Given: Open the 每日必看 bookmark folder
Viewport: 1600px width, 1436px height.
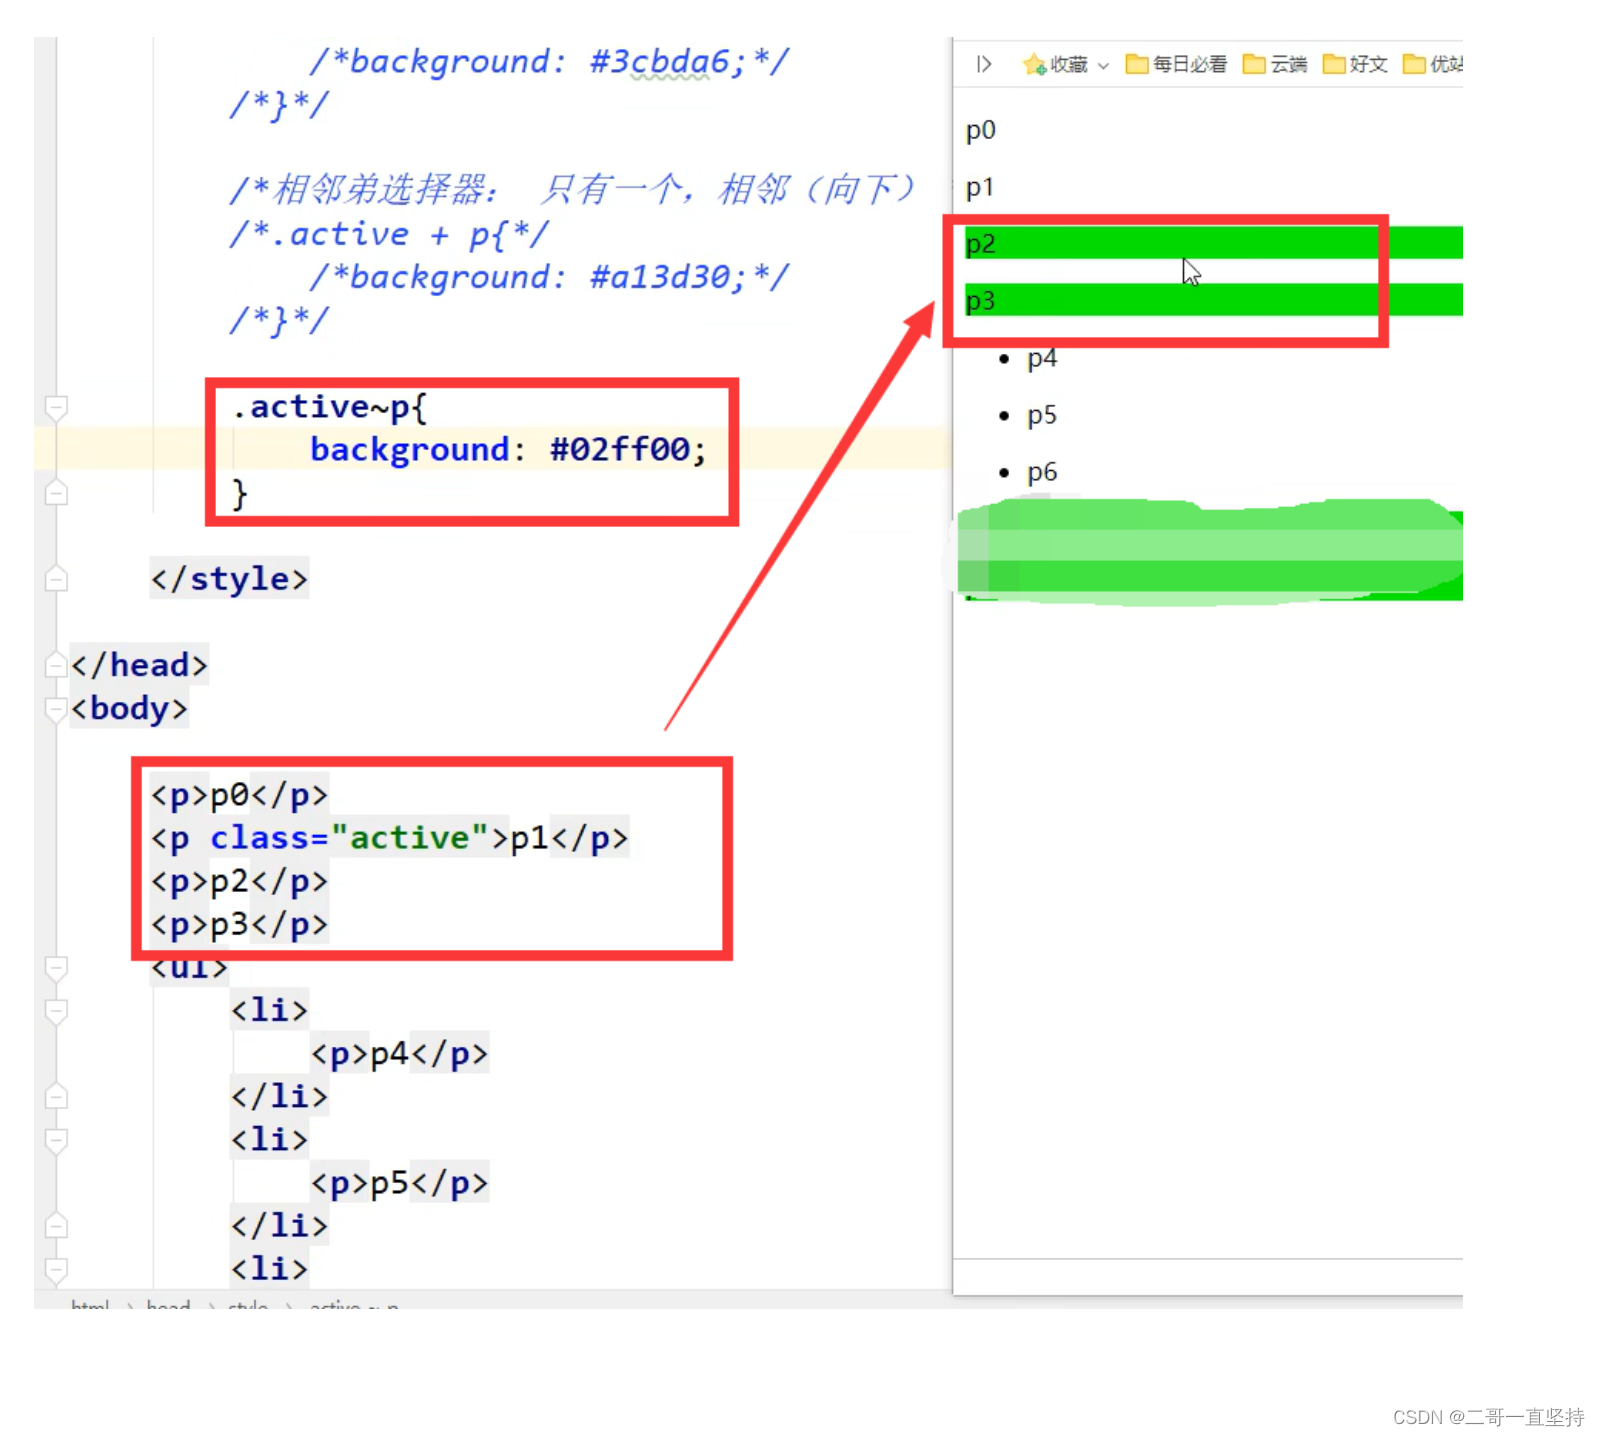Looking at the screenshot, I should (x=1176, y=64).
